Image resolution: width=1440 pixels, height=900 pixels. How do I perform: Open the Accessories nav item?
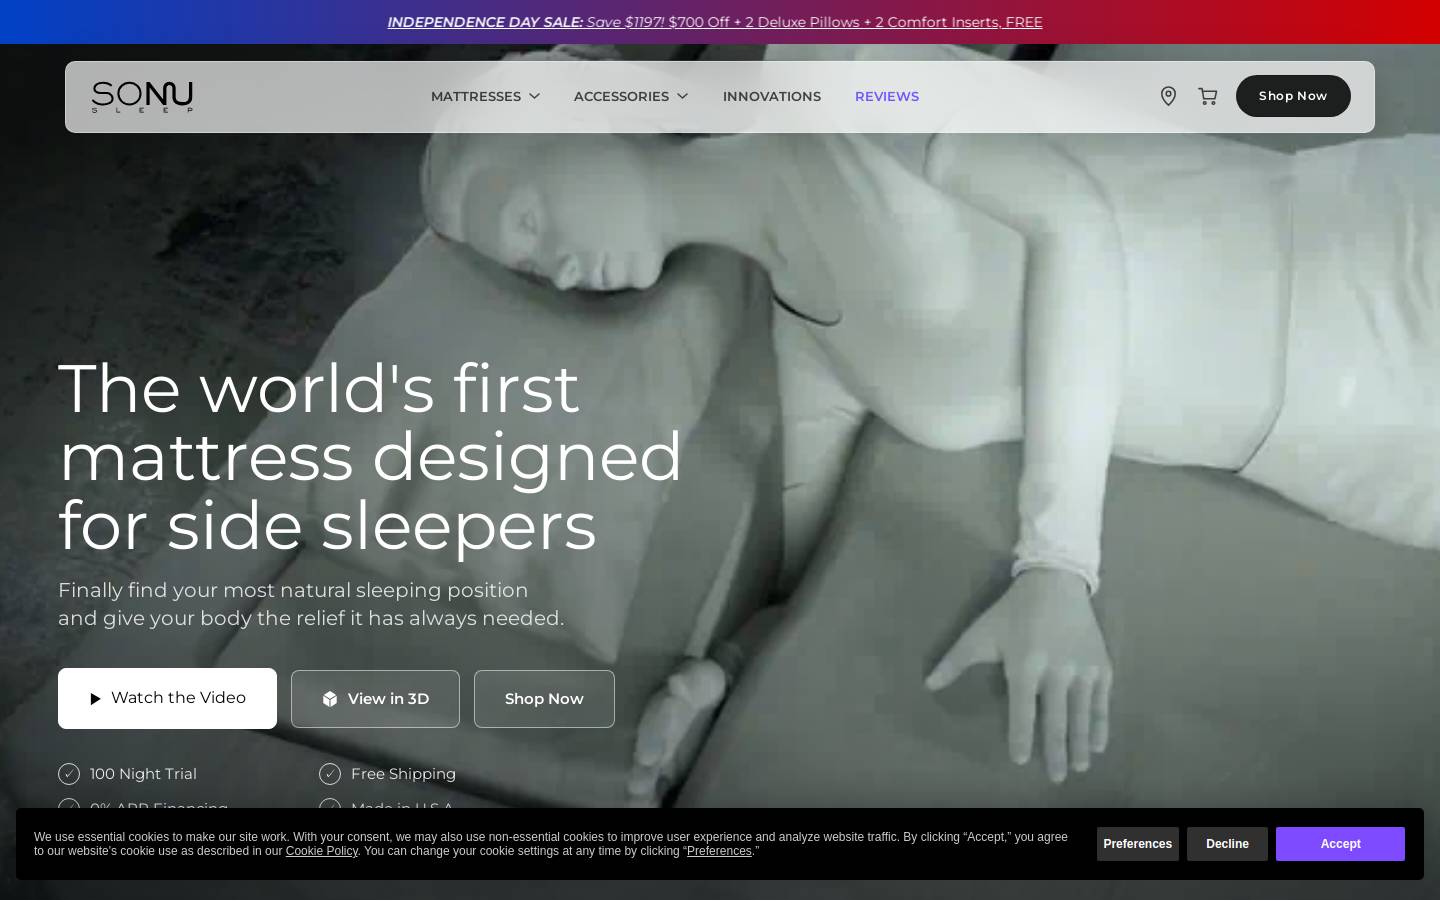(621, 96)
